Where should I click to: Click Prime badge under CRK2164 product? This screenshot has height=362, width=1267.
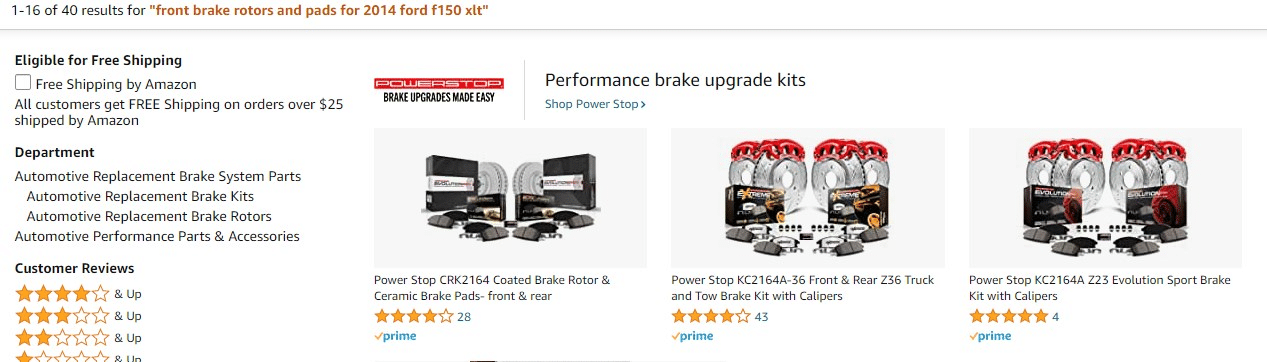click(395, 336)
